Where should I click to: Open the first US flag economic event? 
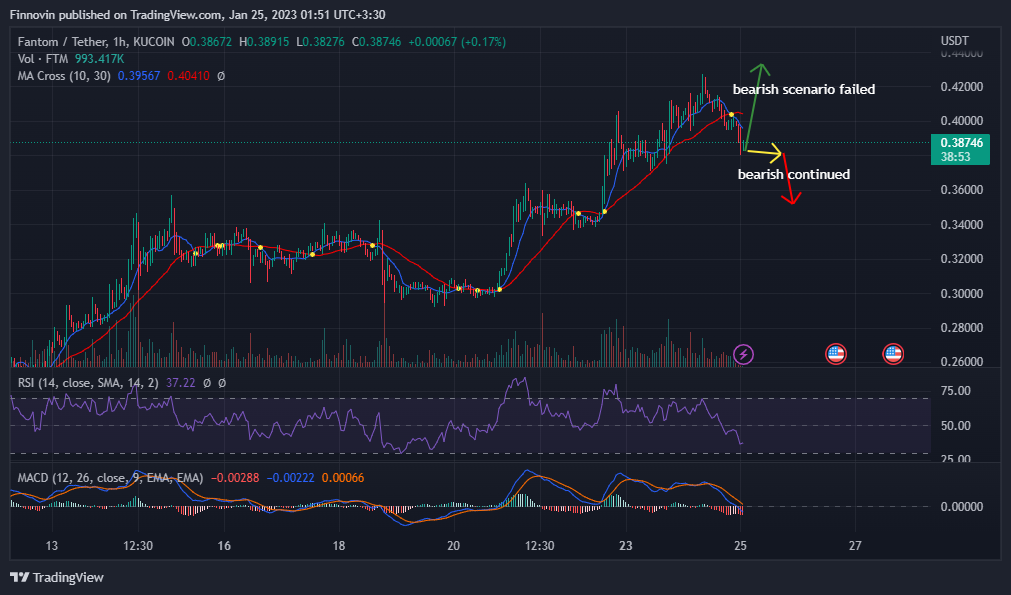tap(836, 354)
